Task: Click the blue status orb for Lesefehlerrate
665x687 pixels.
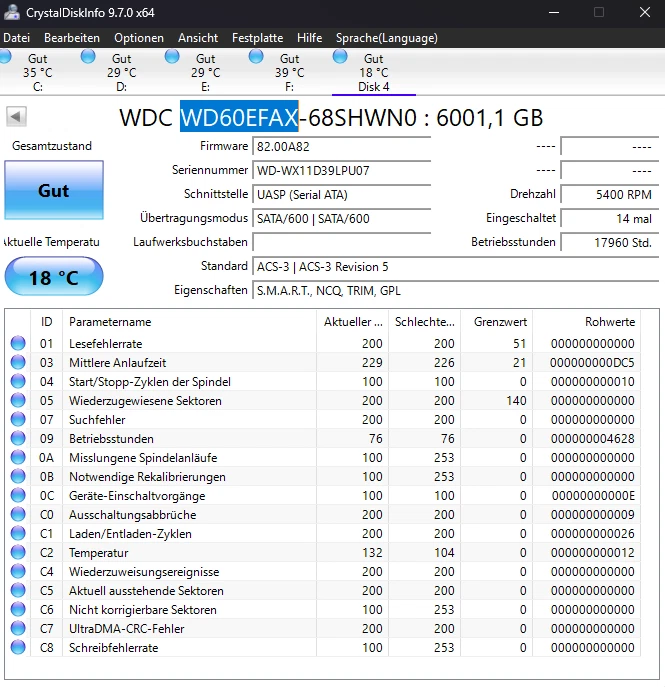Action: click(18, 344)
